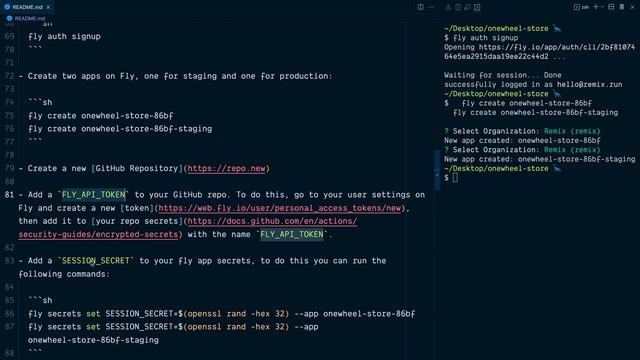Click the first FLY_API_TOKEN code span on line 81
640x360 pixels.
point(93,195)
